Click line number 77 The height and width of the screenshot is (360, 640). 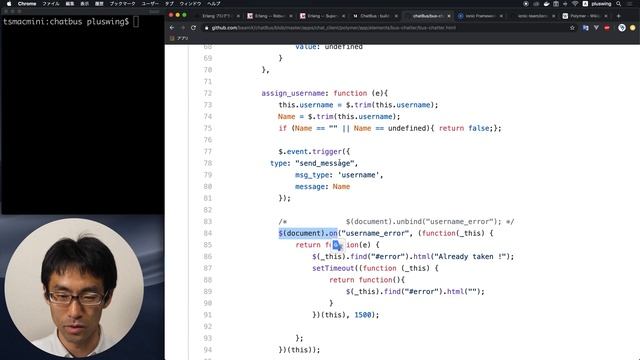click(208, 151)
